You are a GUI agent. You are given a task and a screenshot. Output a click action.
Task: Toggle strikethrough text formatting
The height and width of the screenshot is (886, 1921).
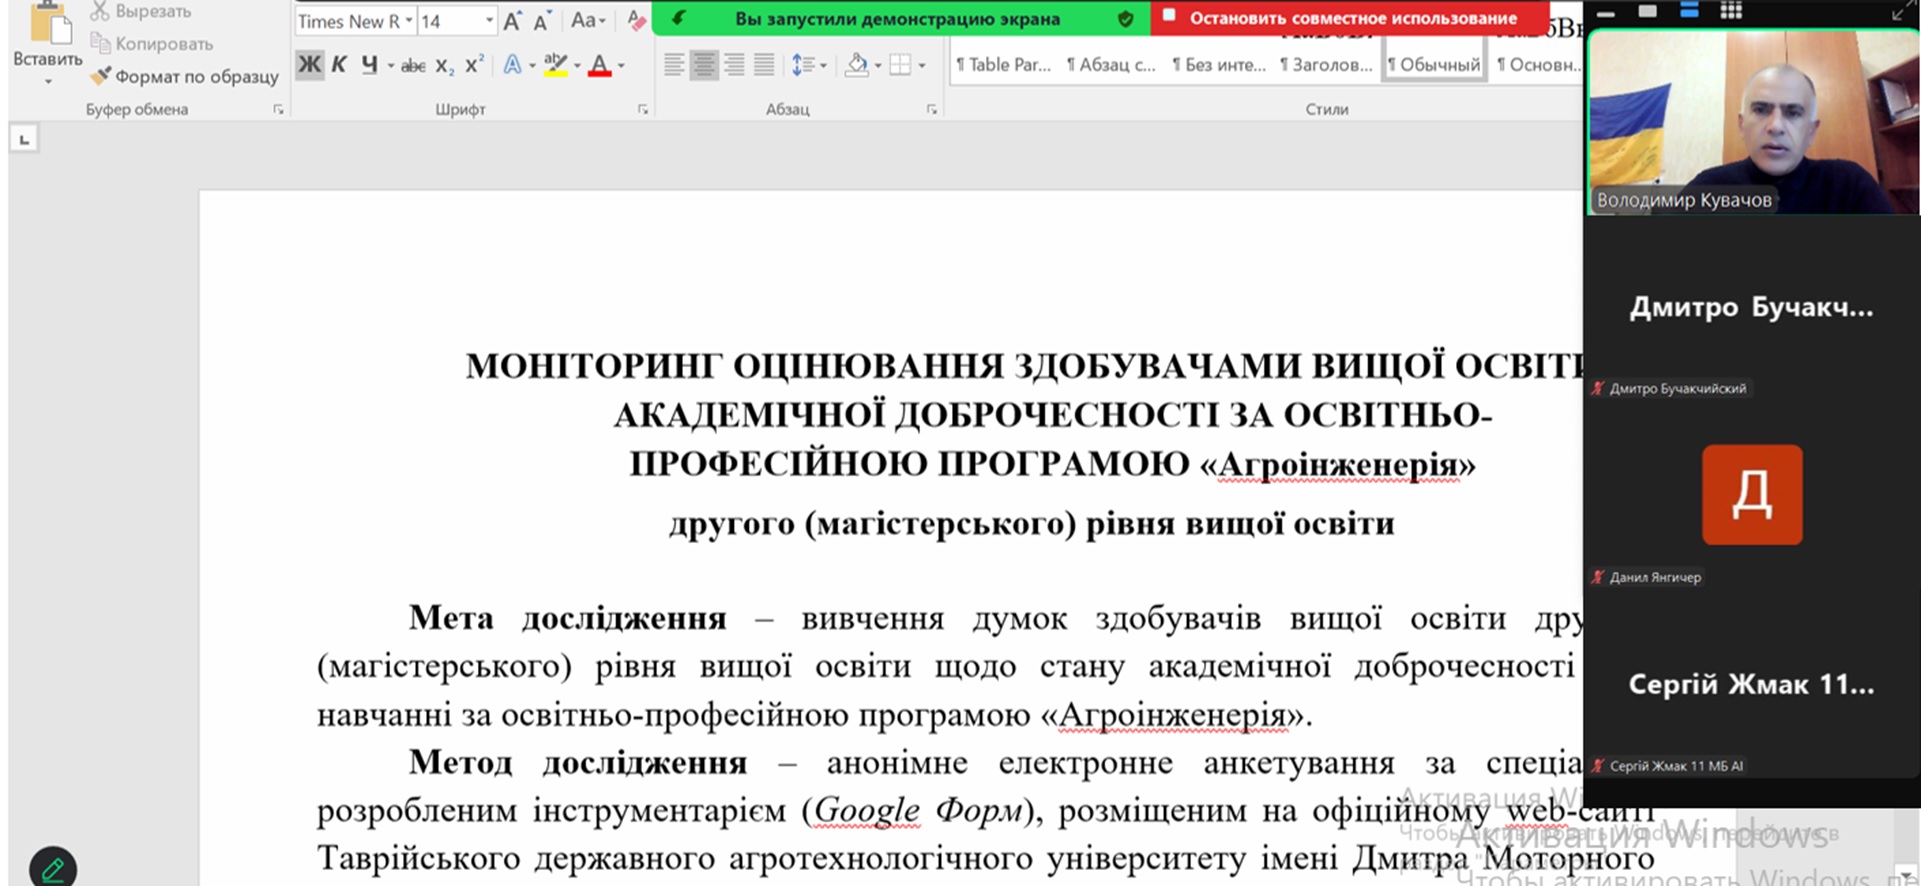(x=412, y=66)
